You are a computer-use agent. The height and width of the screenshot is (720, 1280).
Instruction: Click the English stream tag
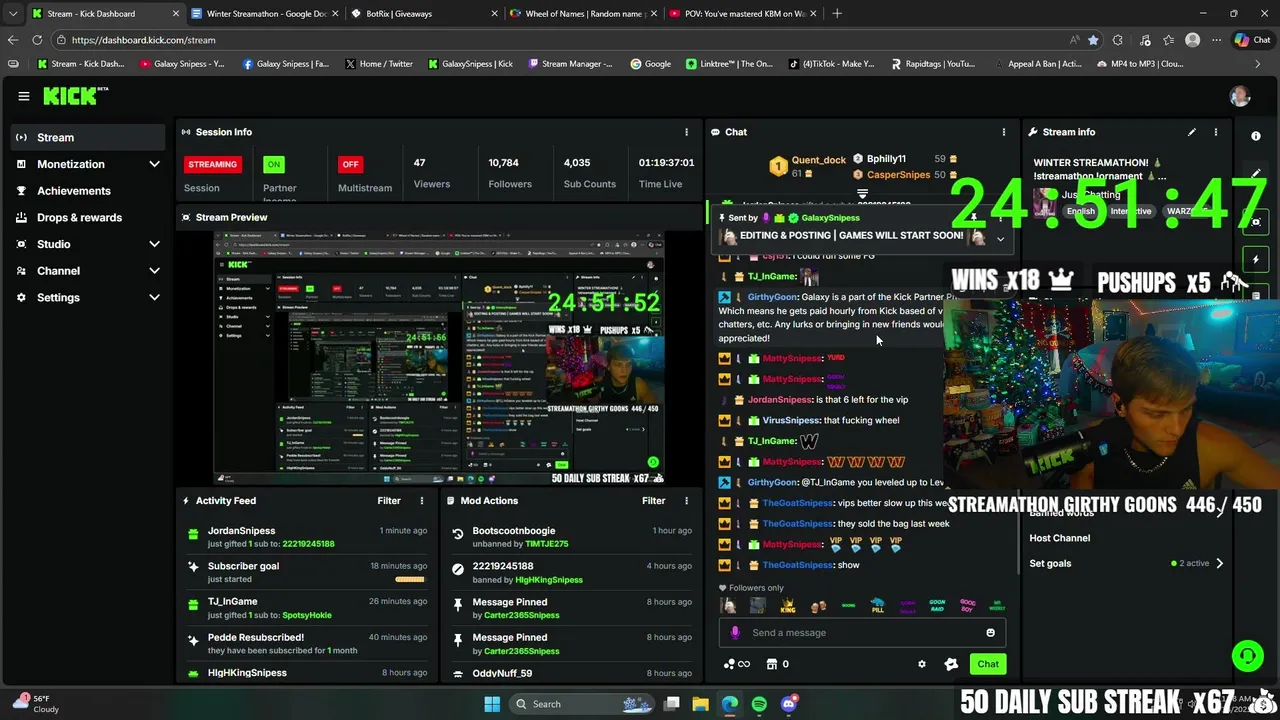1081,212
